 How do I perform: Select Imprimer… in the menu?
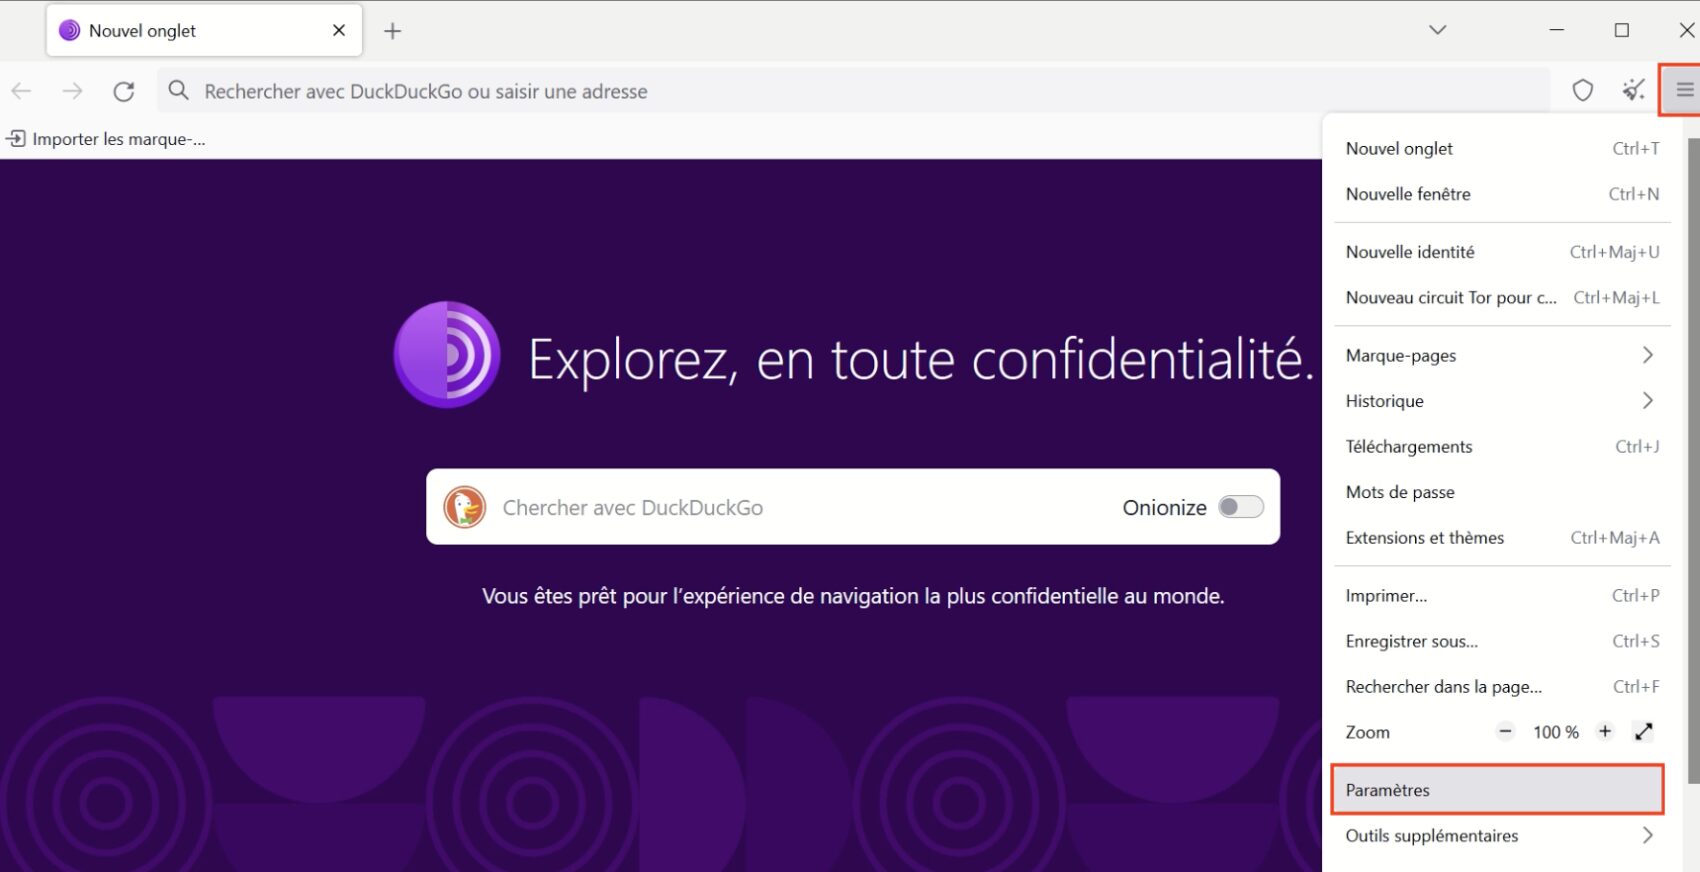(x=1502, y=595)
